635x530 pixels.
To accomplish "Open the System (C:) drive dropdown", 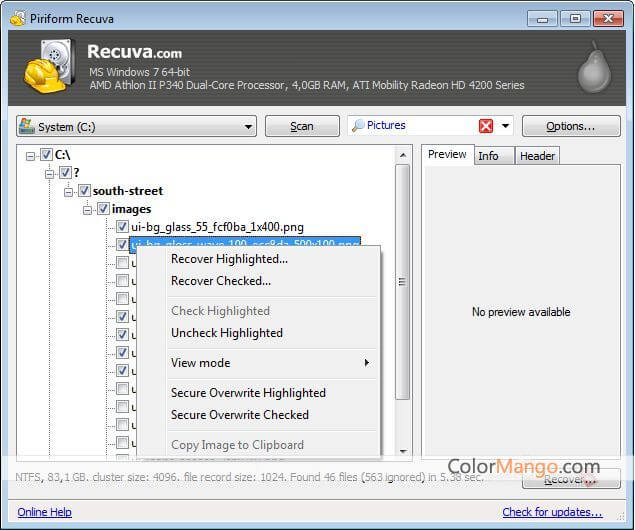I will [x=248, y=127].
